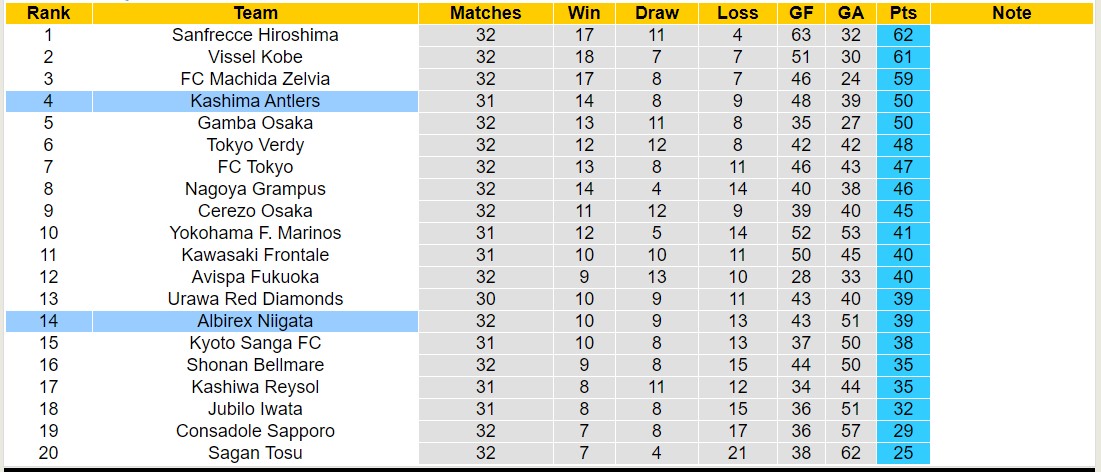The height and width of the screenshot is (472, 1101).
Task: Select the Urawa Red Diamonds team name
Action: [x=255, y=299]
